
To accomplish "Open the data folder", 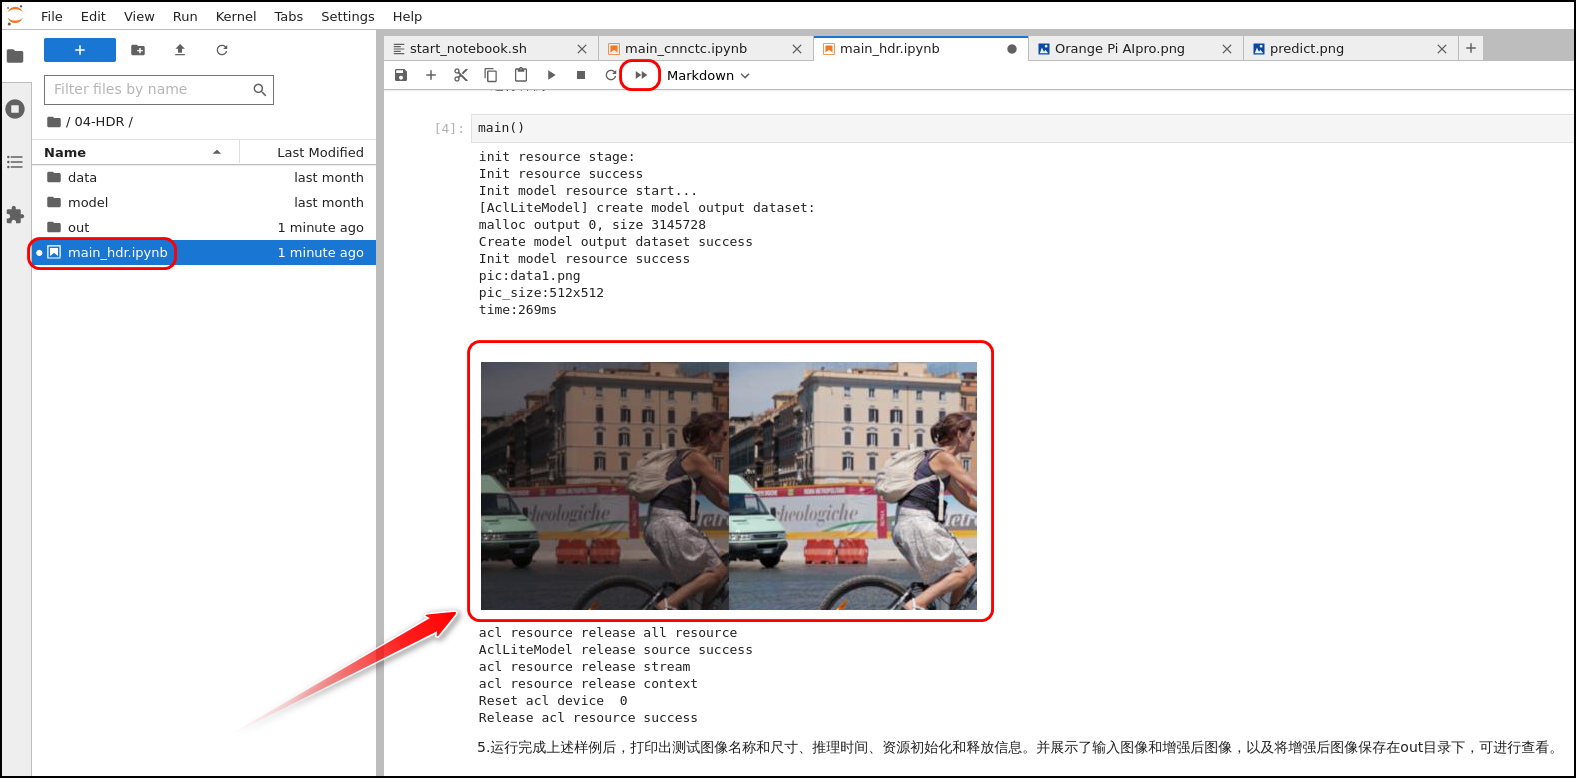I will (204, 177).
